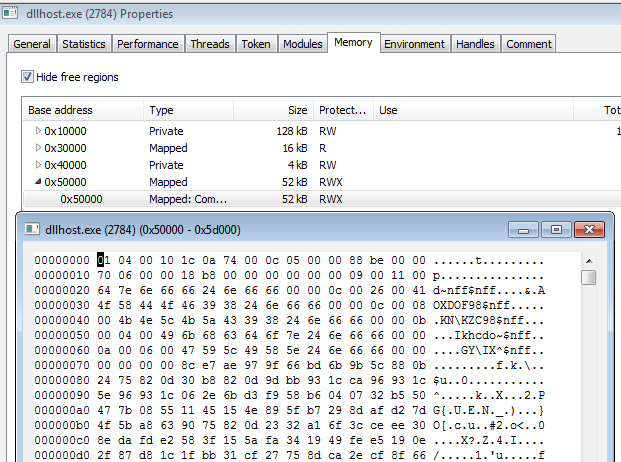The height and width of the screenshot is (462, 621).
Task: Expand the 0x30000 mapped region
Action: 39,148
